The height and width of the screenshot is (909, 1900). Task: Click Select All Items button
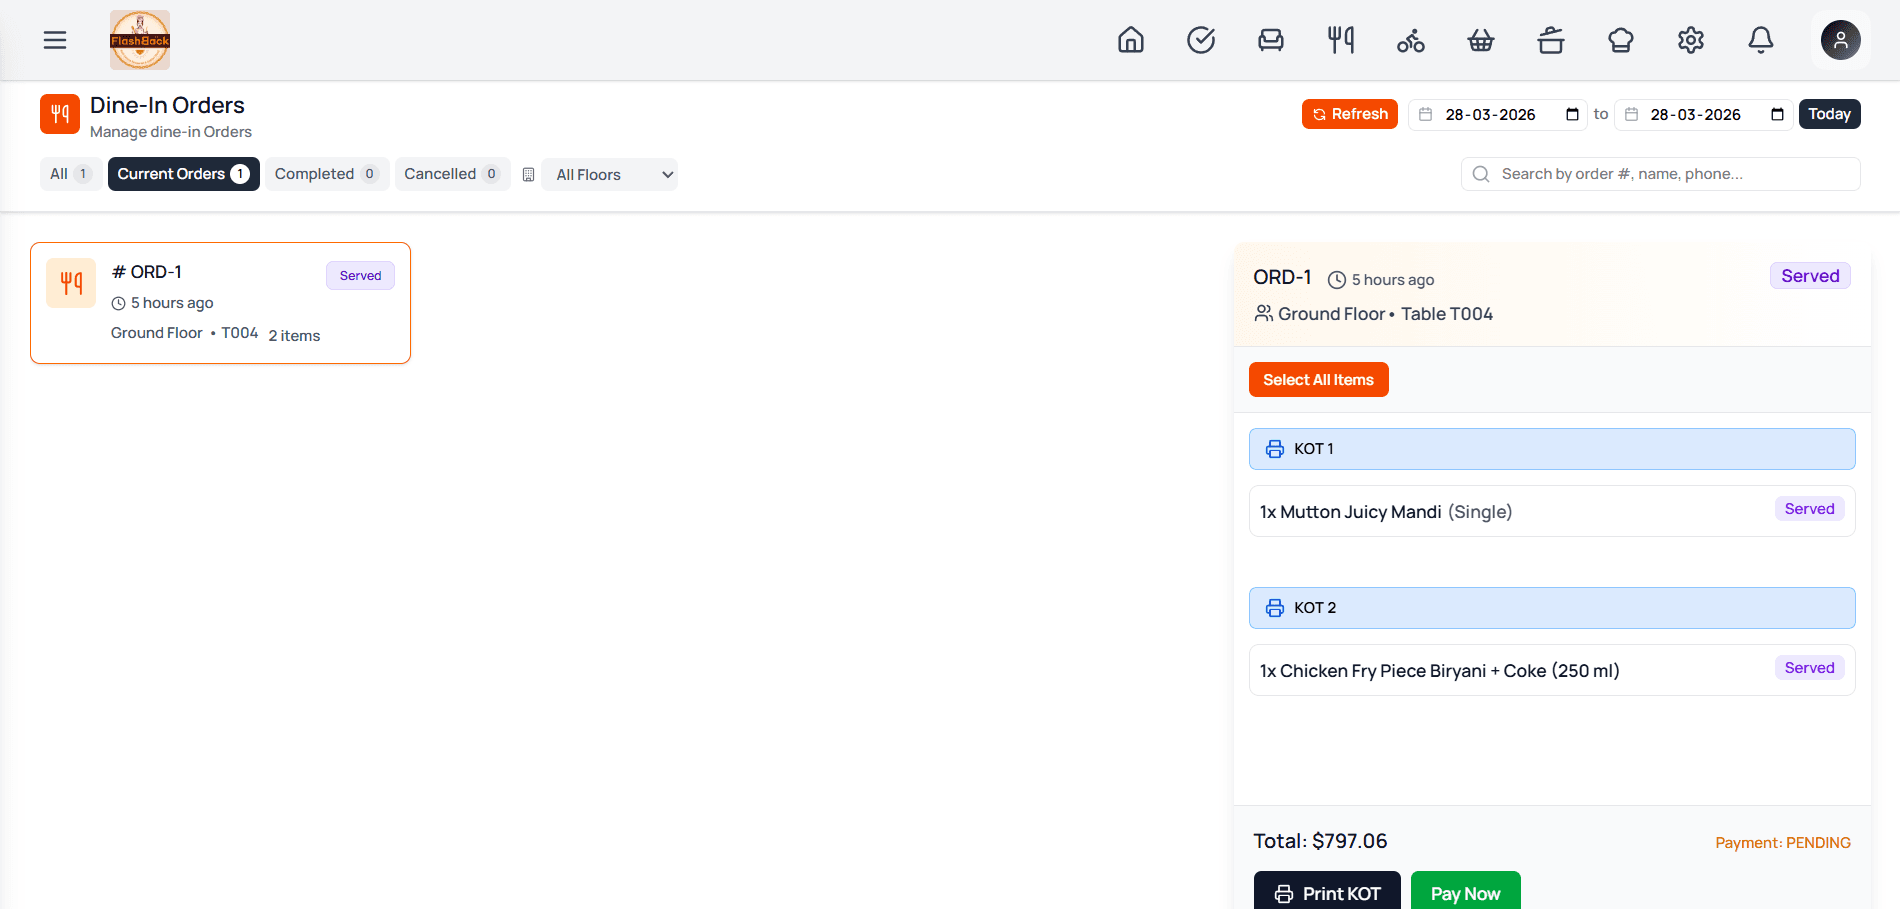click(x=1319, y=380)
